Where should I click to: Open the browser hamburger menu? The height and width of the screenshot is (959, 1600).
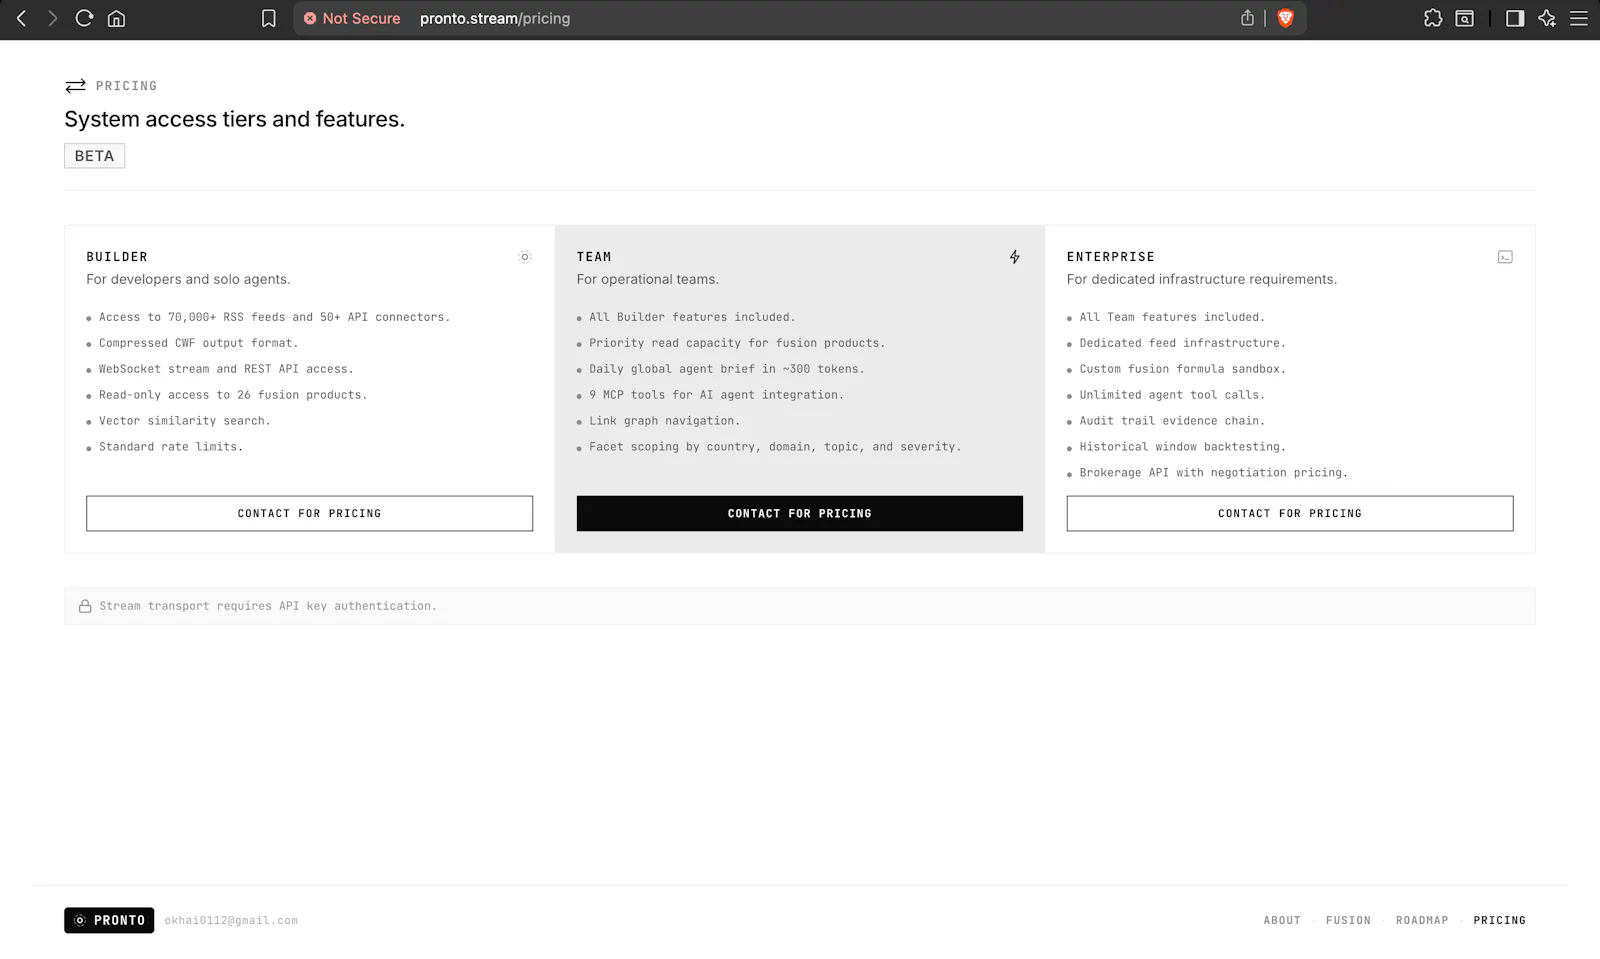click(1579, 18)
